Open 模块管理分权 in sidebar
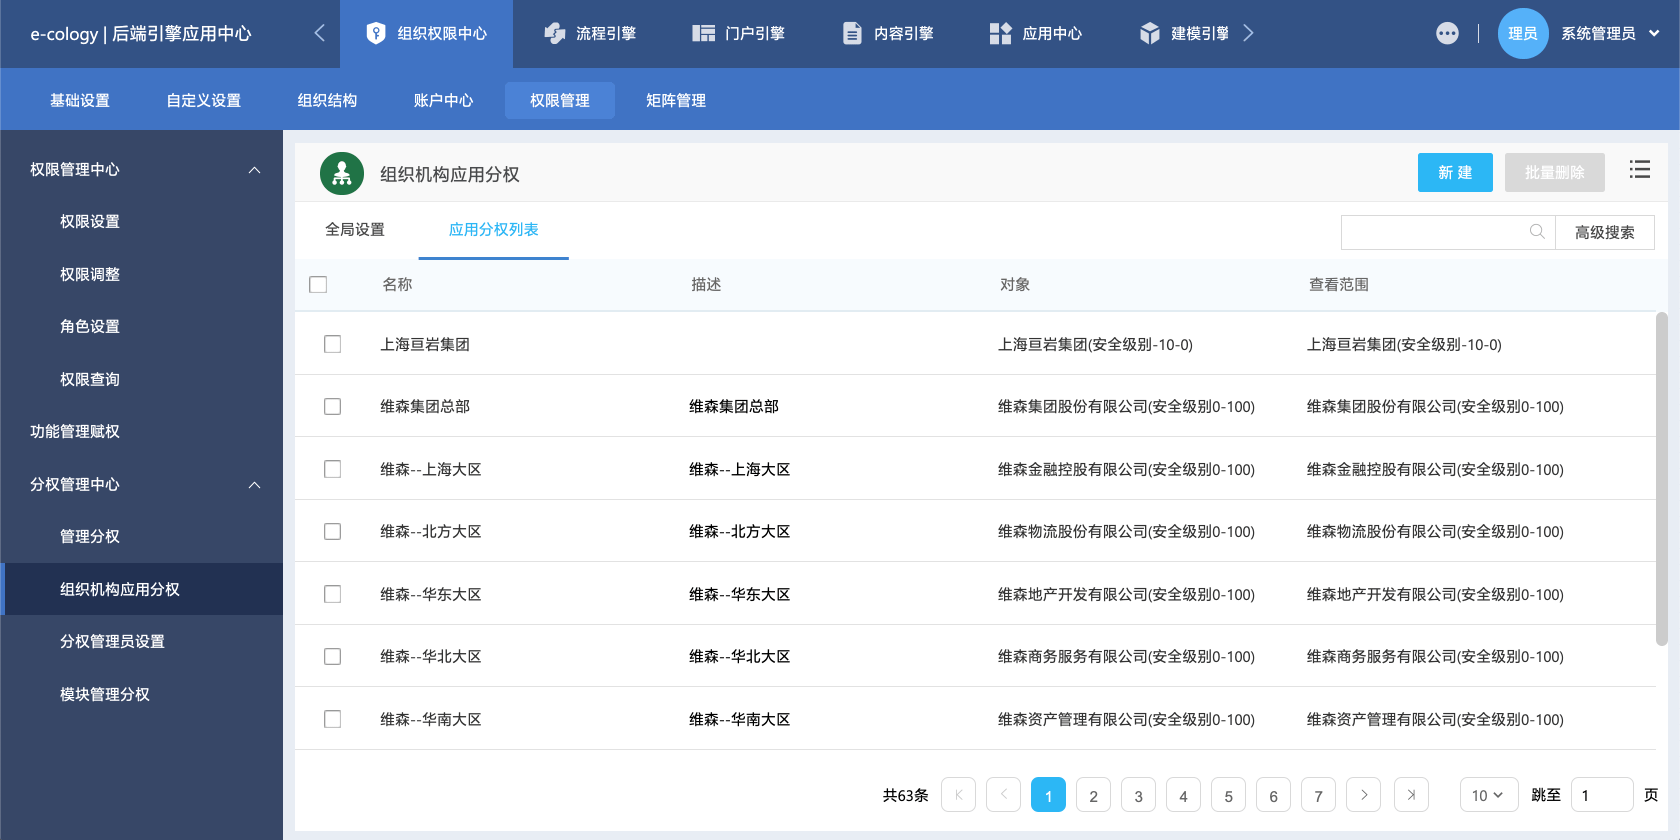The height and width of the screenshot is (840, 1680). (105, 695)
